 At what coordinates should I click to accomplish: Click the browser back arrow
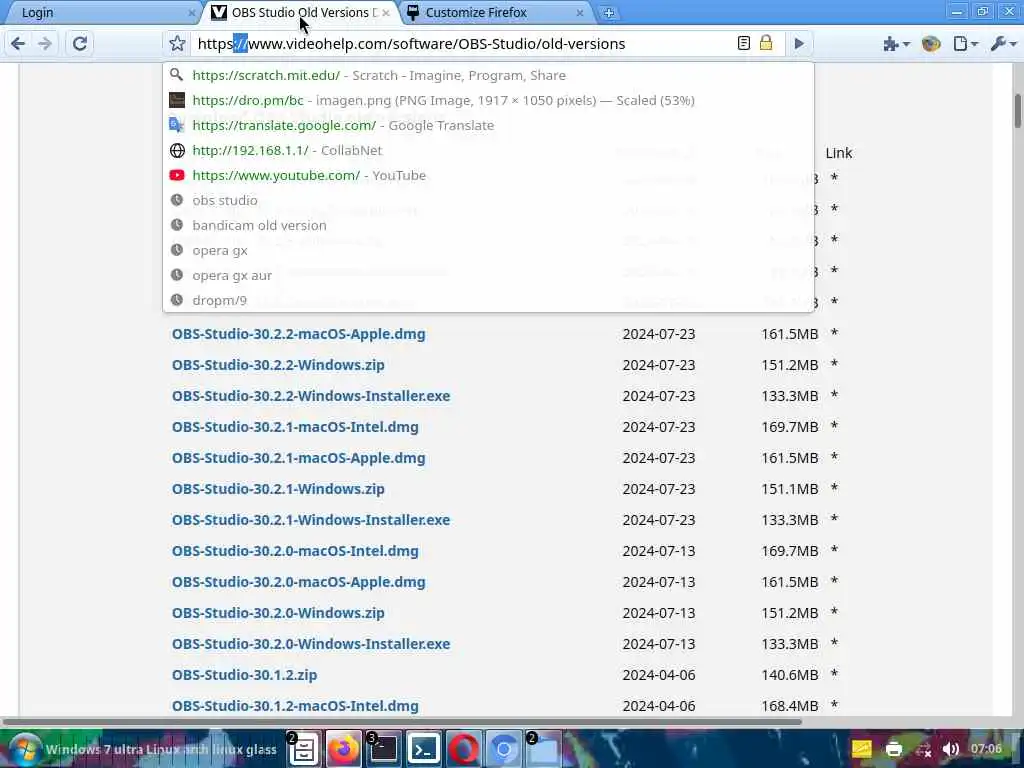18,44
